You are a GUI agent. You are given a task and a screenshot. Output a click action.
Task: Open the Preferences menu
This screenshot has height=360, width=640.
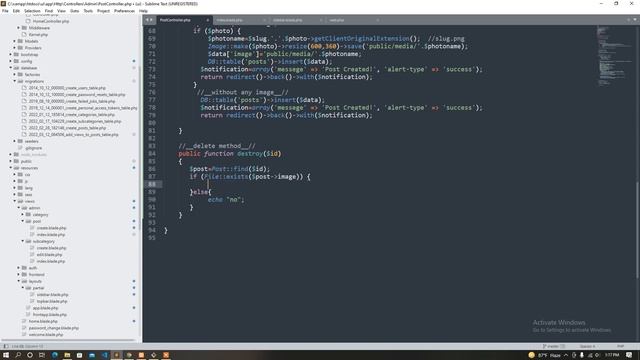[124, 11]
